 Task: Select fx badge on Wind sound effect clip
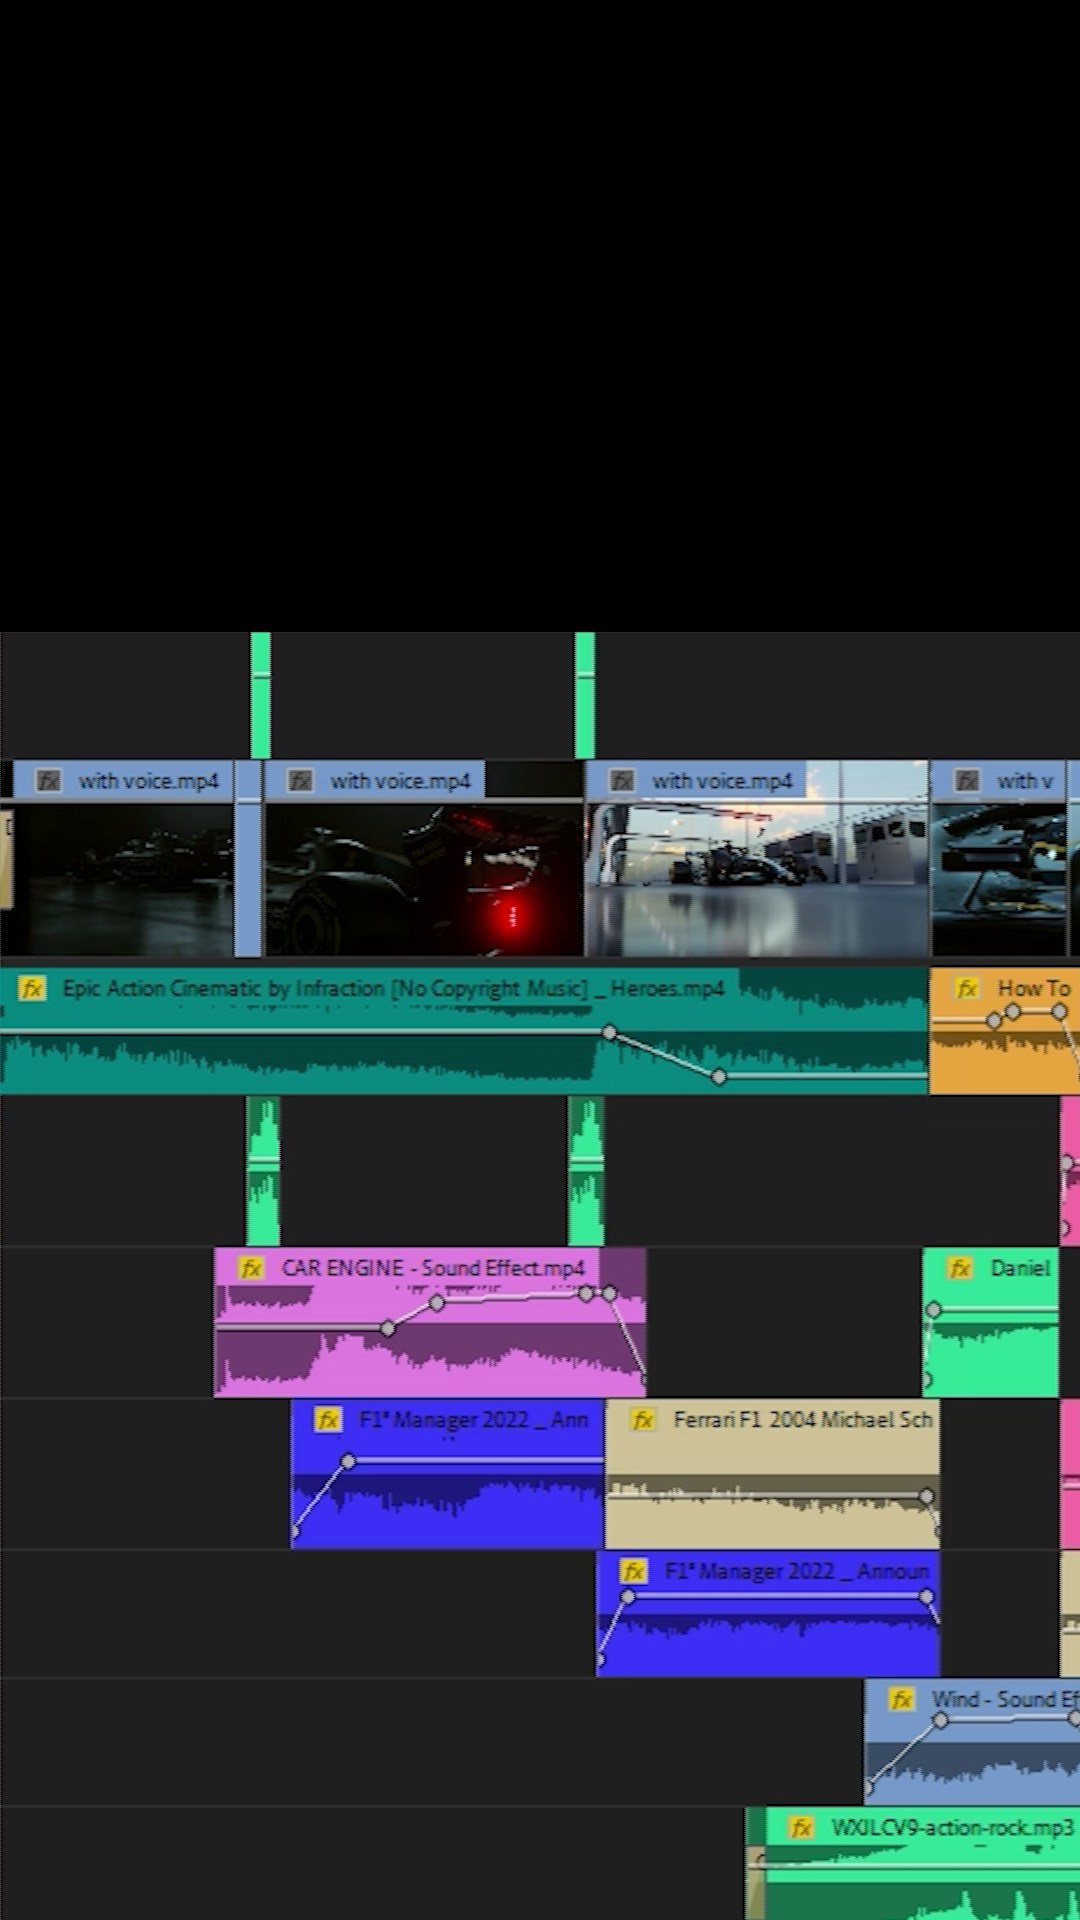click(901, 1699)
